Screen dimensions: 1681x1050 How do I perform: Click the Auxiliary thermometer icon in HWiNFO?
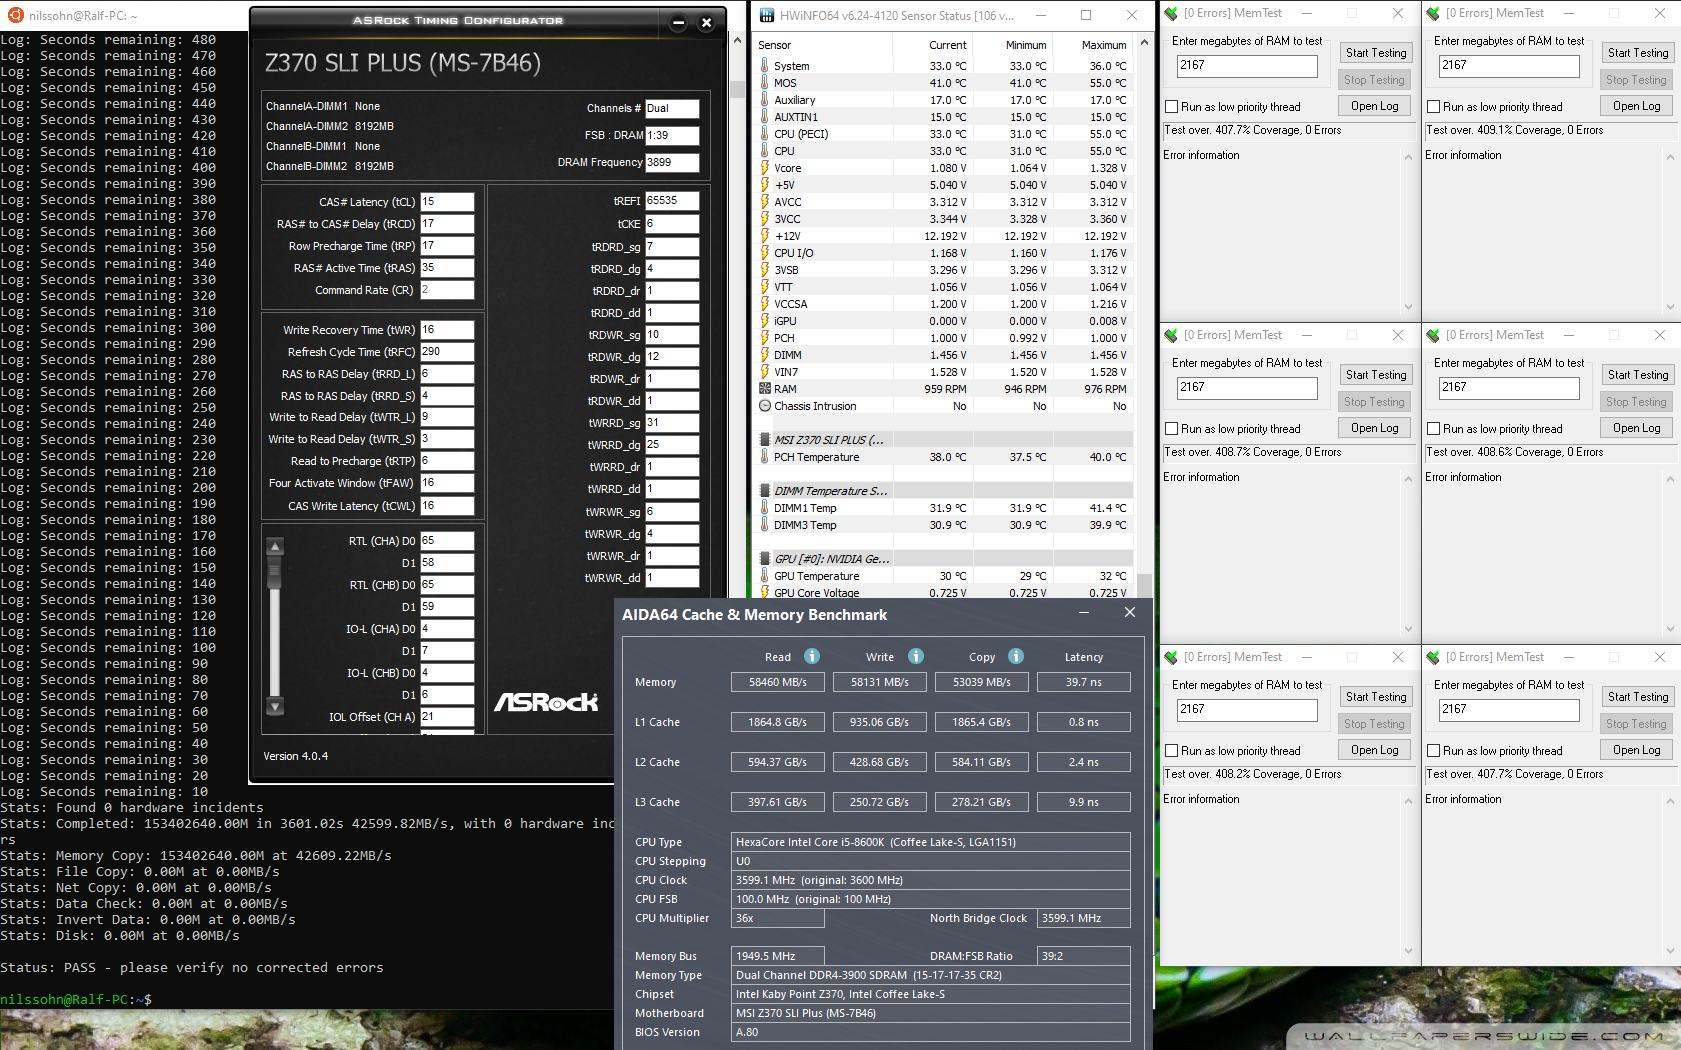(x=765, y=100)
